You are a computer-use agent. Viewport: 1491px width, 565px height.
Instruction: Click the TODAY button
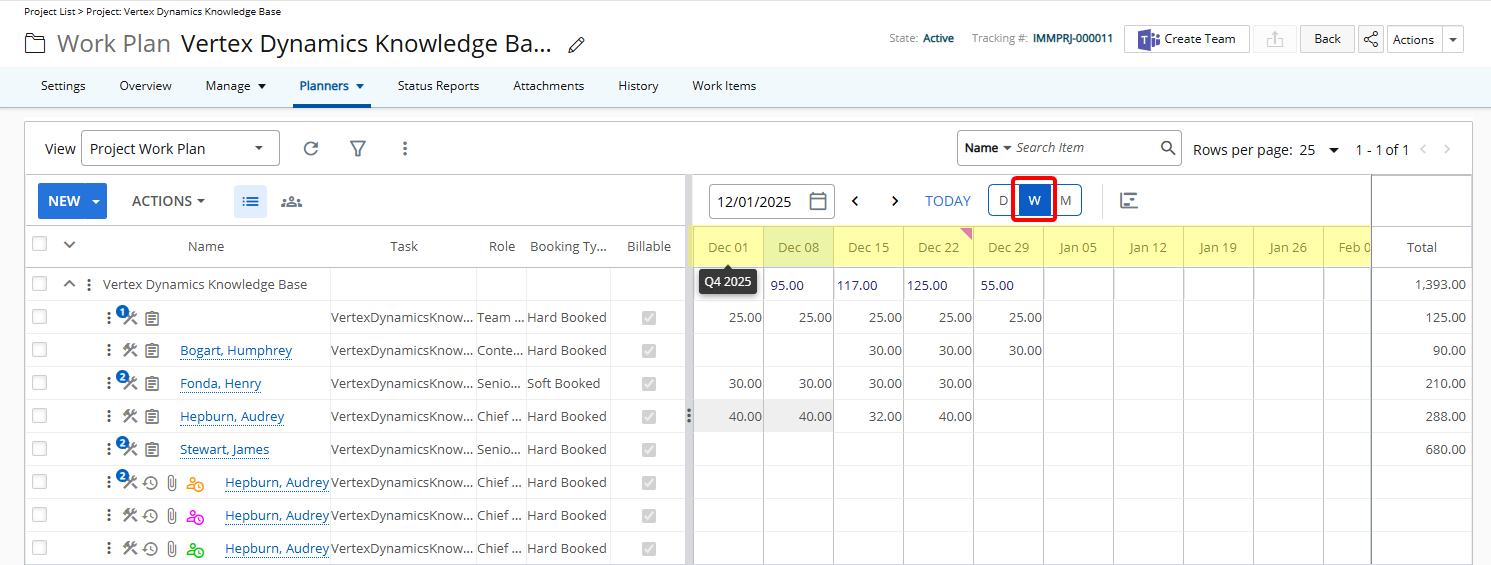[x=947, y=201]
